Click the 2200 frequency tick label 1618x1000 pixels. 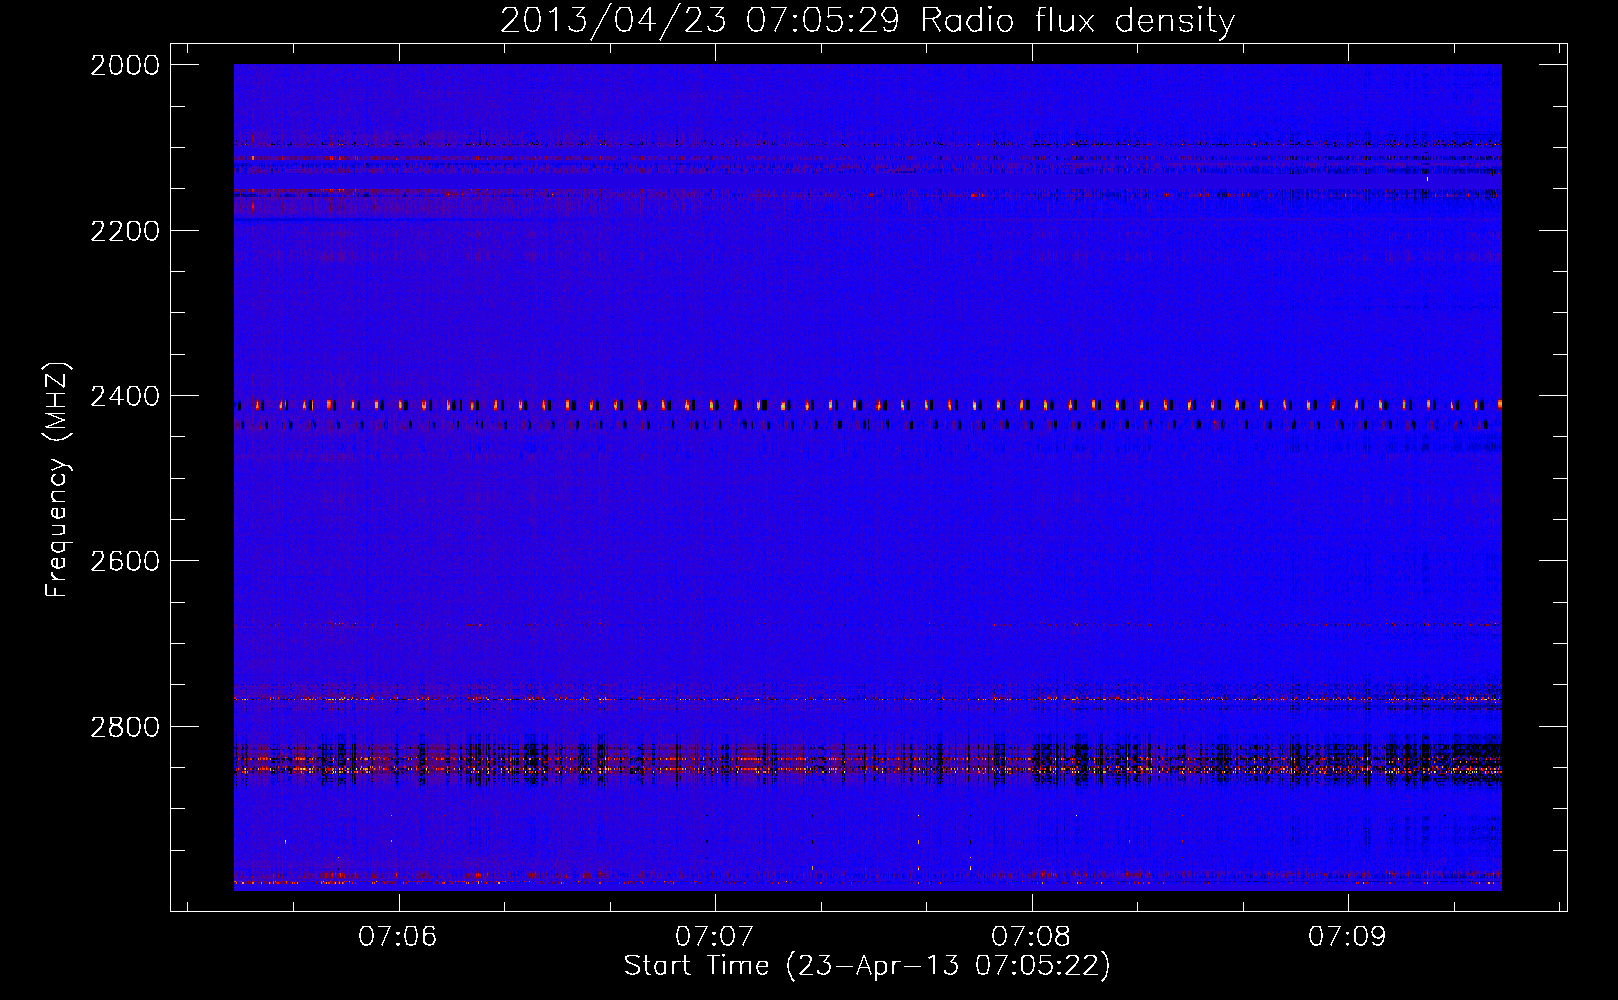point(125,231)
